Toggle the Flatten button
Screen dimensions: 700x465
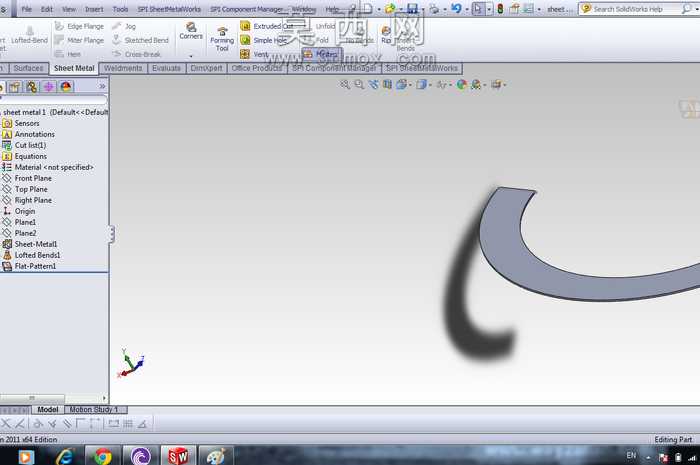[x=321, y=54]
